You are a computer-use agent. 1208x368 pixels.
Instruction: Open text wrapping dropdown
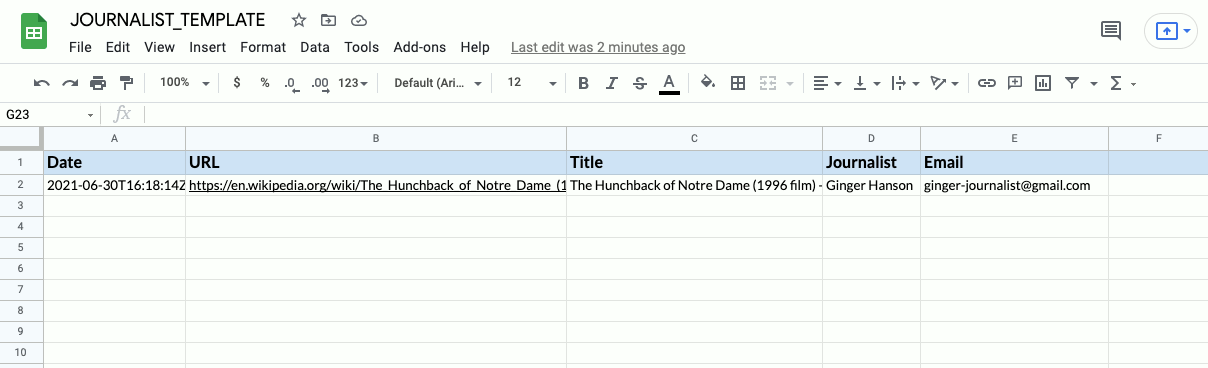904,83
